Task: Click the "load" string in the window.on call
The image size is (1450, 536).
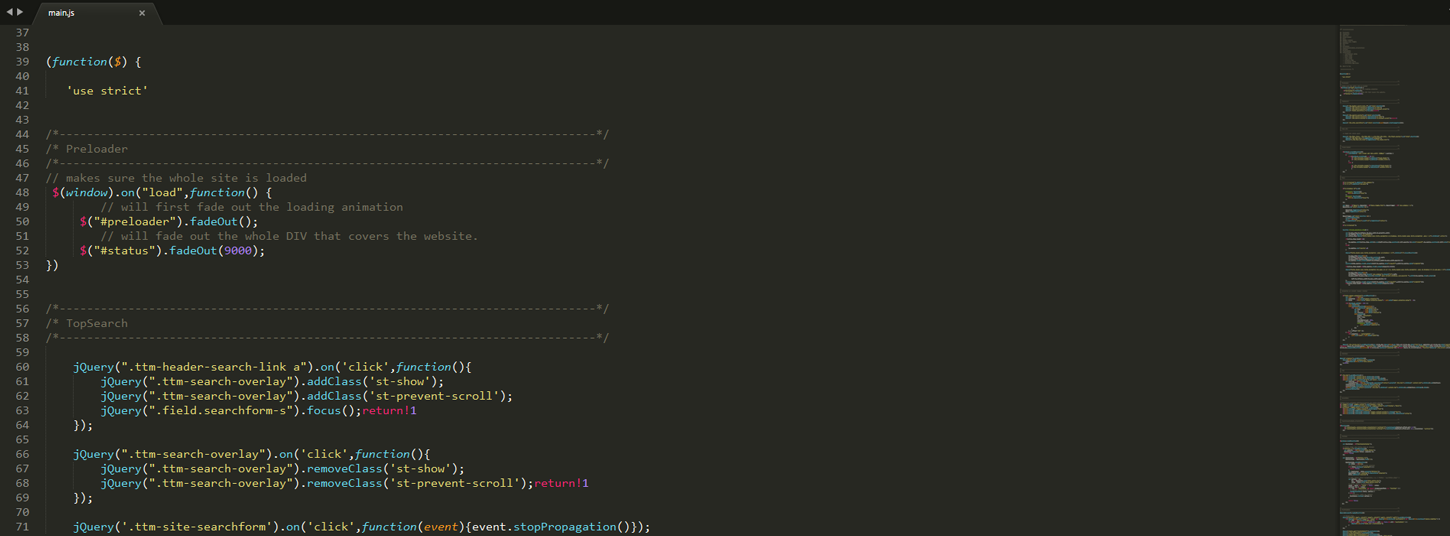Action: 162,193
